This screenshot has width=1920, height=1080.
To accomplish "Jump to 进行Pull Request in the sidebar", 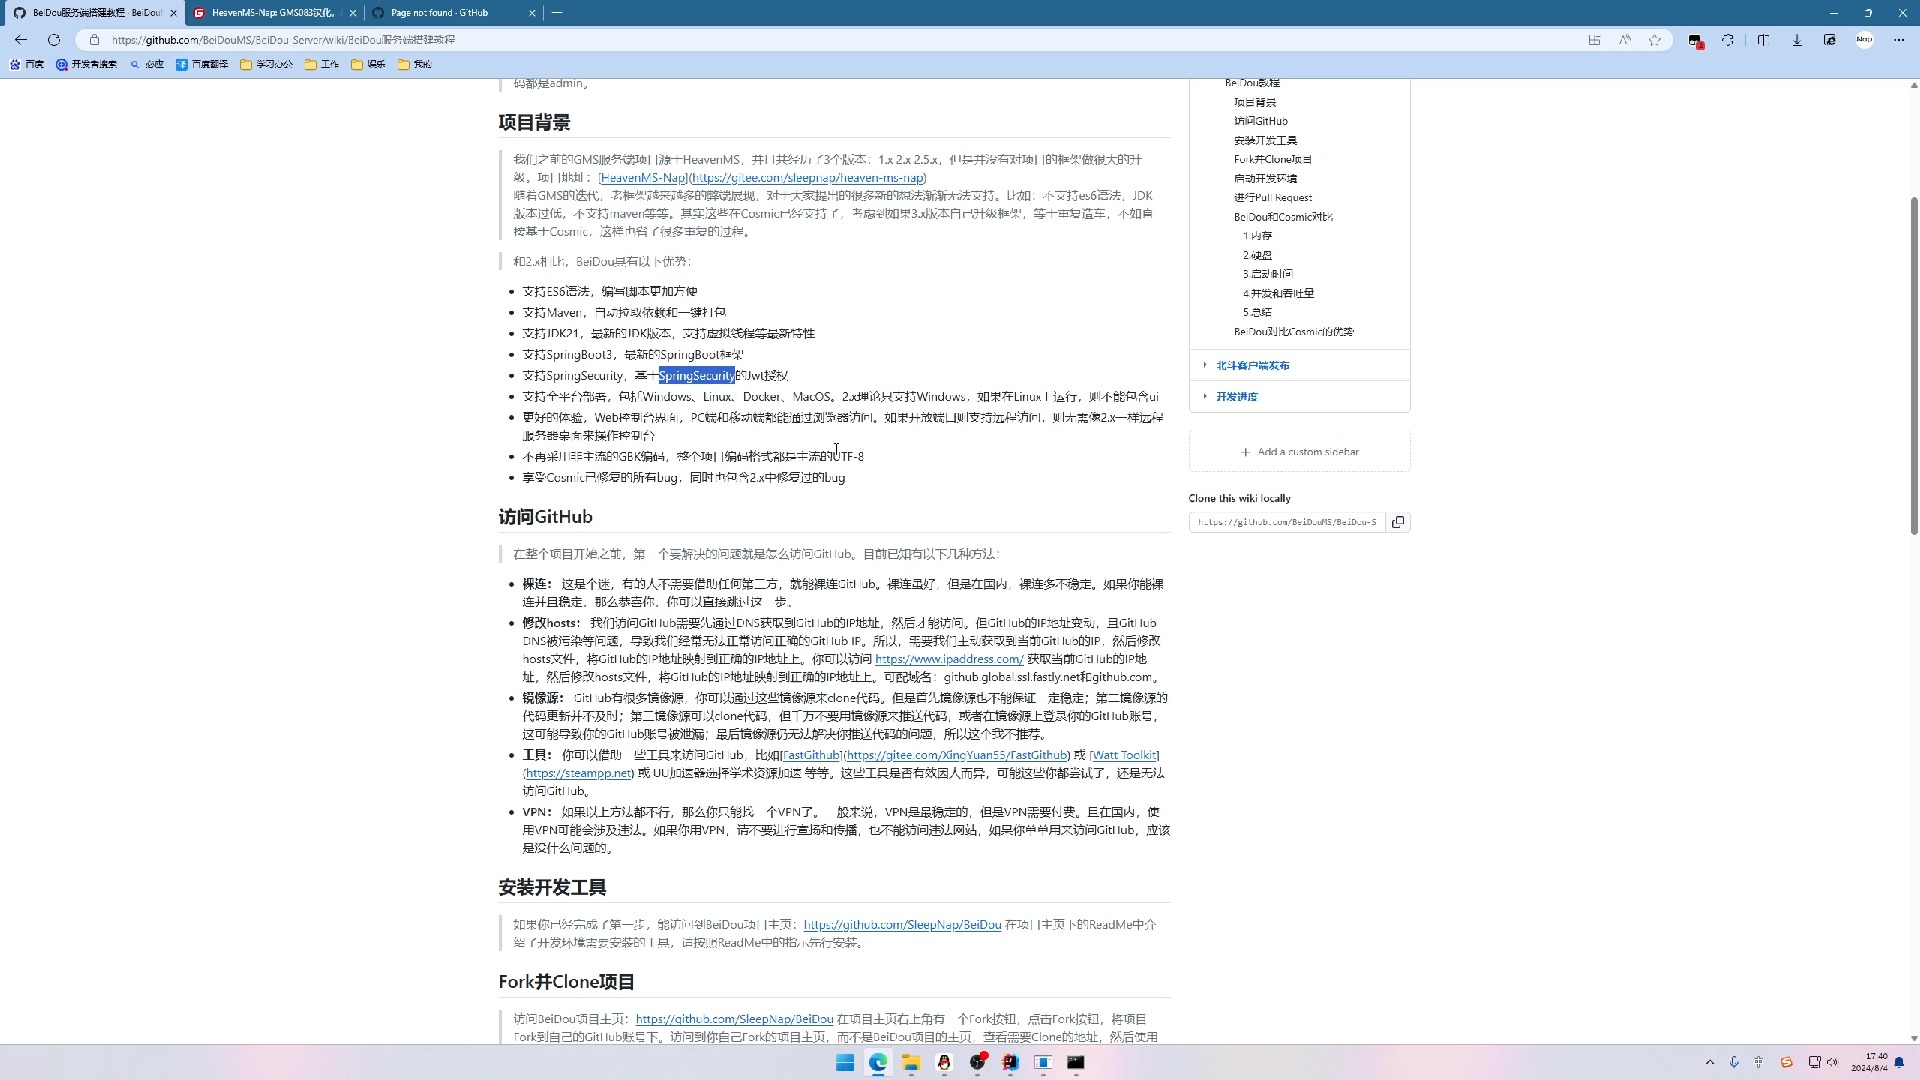I will point(1273,198).
